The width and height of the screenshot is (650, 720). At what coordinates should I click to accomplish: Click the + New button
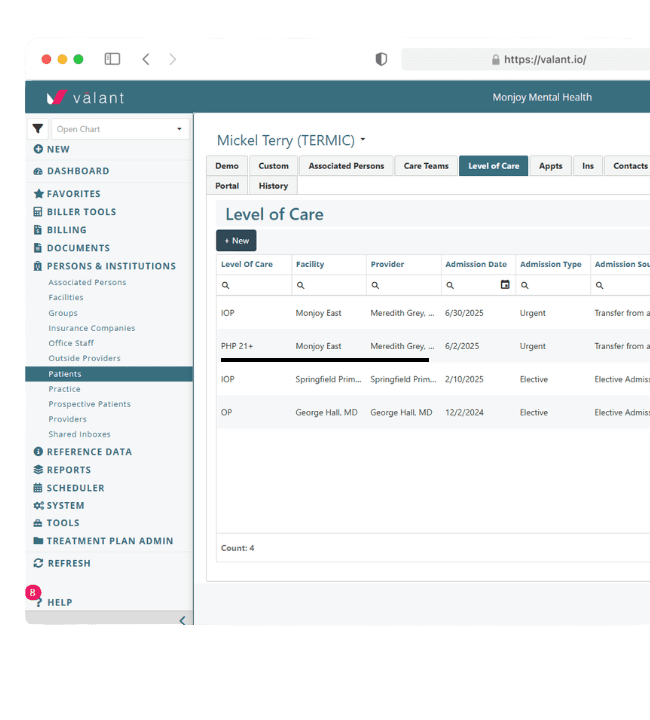236,241
